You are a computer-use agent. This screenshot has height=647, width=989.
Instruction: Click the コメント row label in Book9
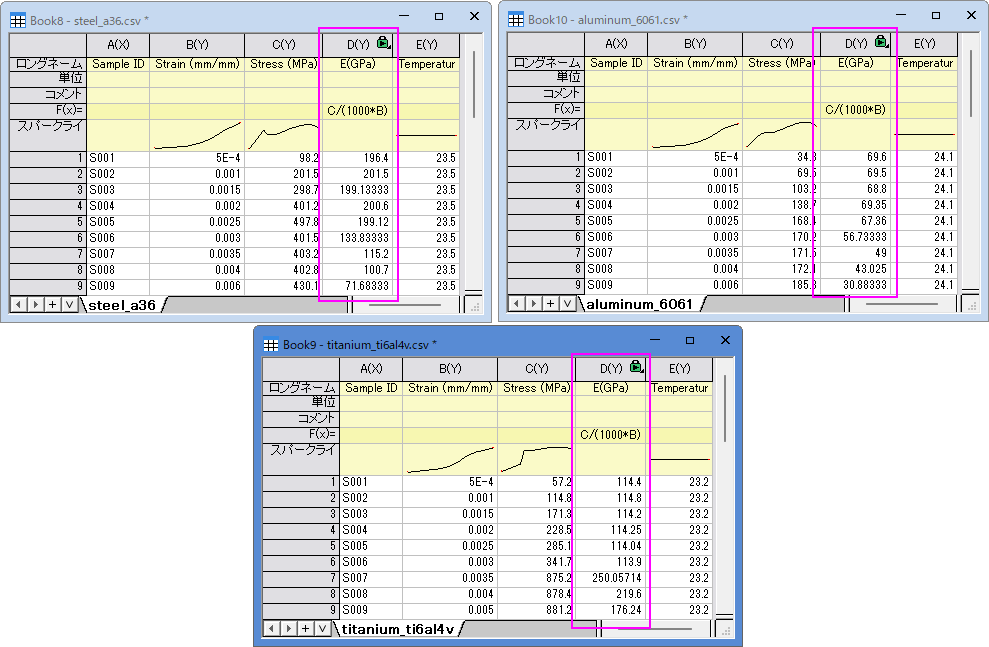tap(301, 418)
